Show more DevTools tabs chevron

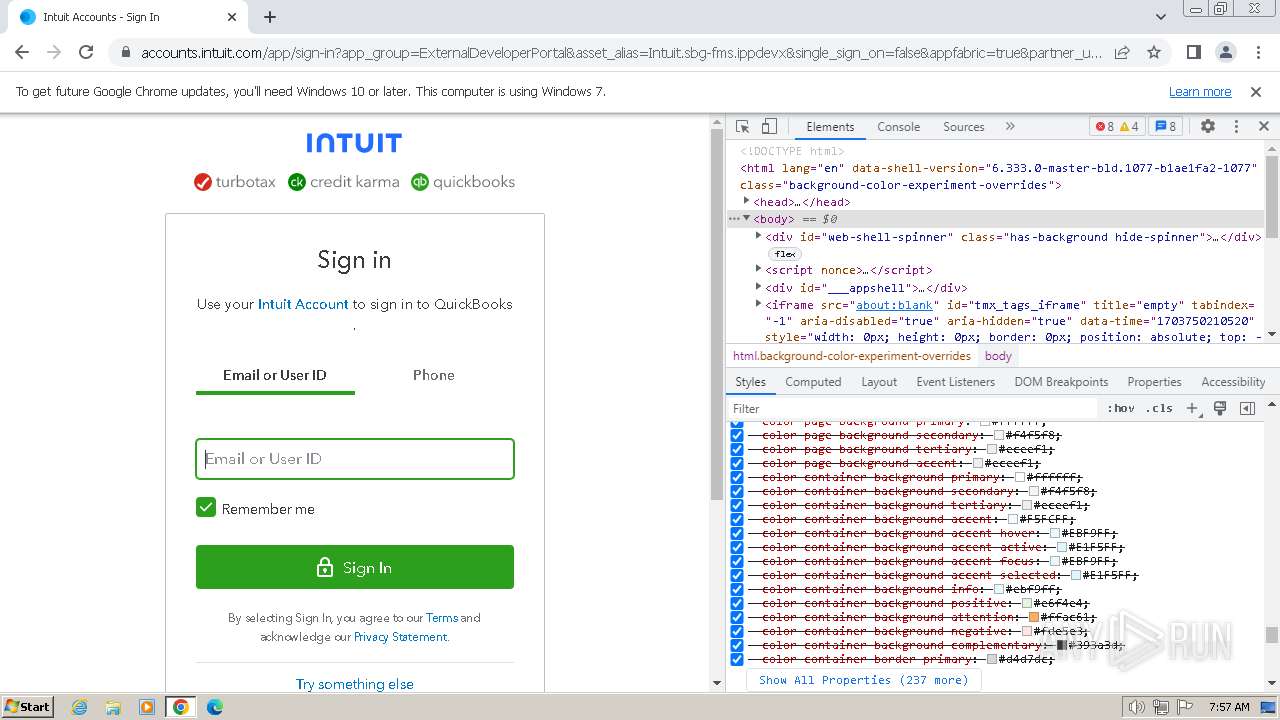pyautogui.click(x=1010, y=127)
